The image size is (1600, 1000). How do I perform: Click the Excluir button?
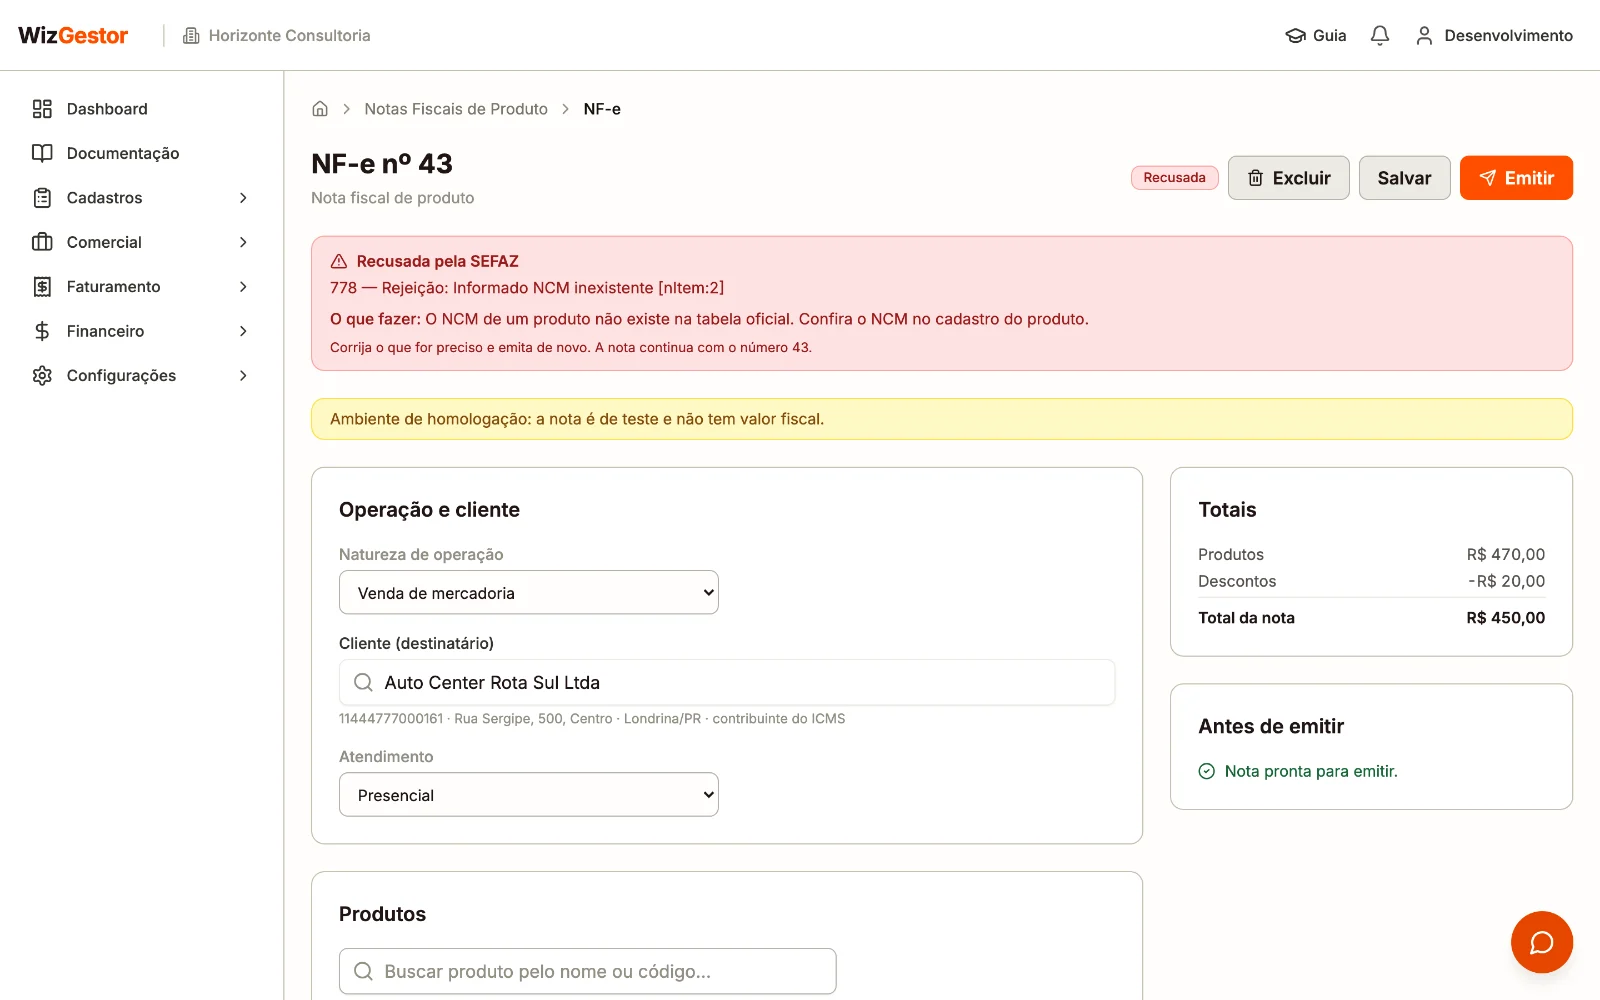1289,178
